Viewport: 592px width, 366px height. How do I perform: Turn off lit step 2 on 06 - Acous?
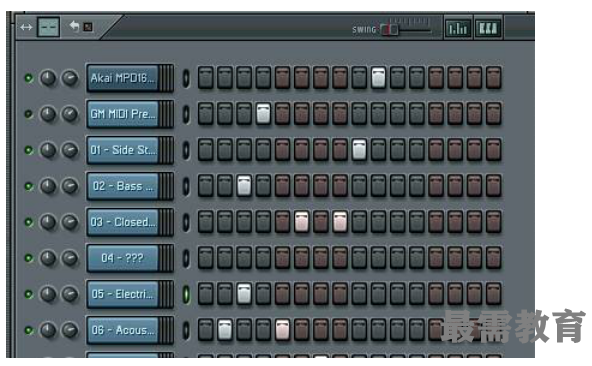(225, 330)
